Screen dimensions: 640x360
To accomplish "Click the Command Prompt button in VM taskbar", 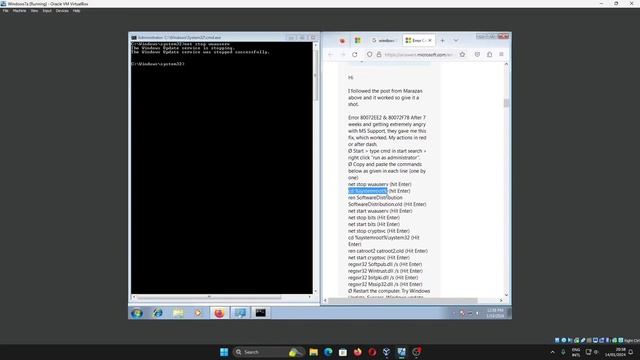I will [x=260, y=313].
